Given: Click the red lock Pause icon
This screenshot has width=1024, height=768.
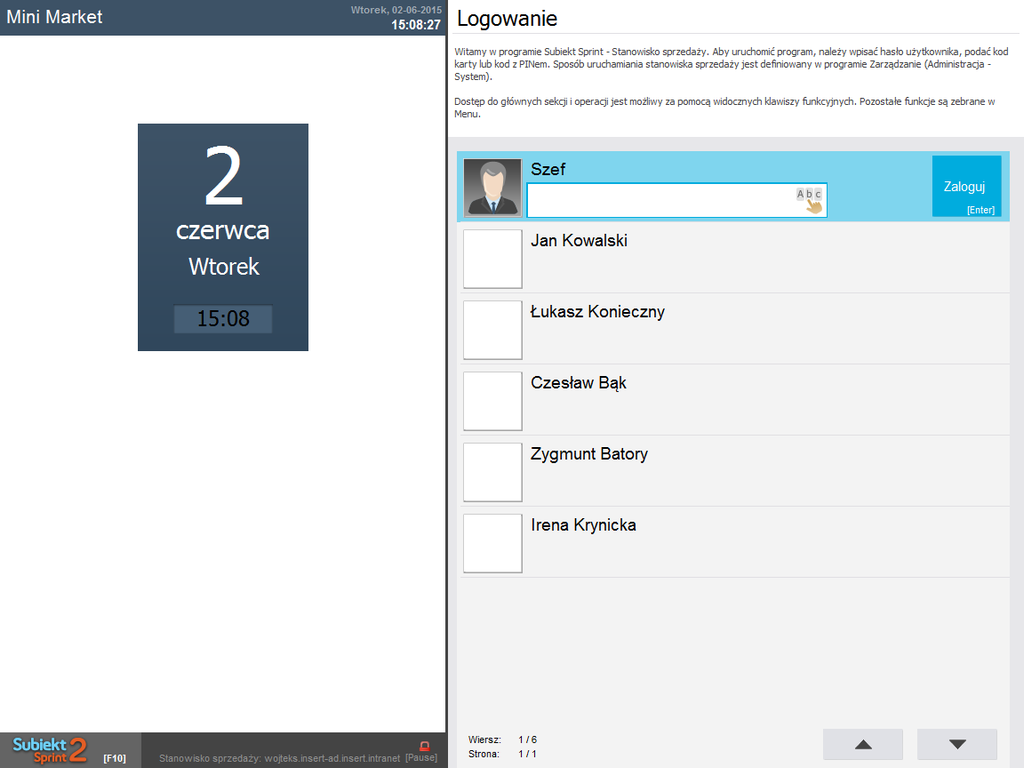Looking at the screenshot, I should (424, 746).
